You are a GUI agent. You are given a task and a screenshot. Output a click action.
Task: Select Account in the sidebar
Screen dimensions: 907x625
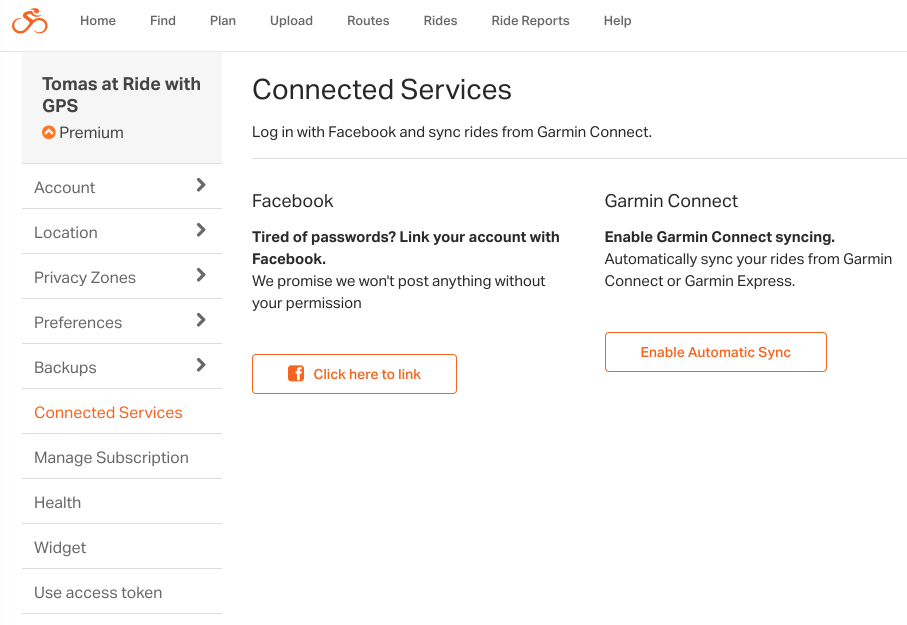pos(122,187)
